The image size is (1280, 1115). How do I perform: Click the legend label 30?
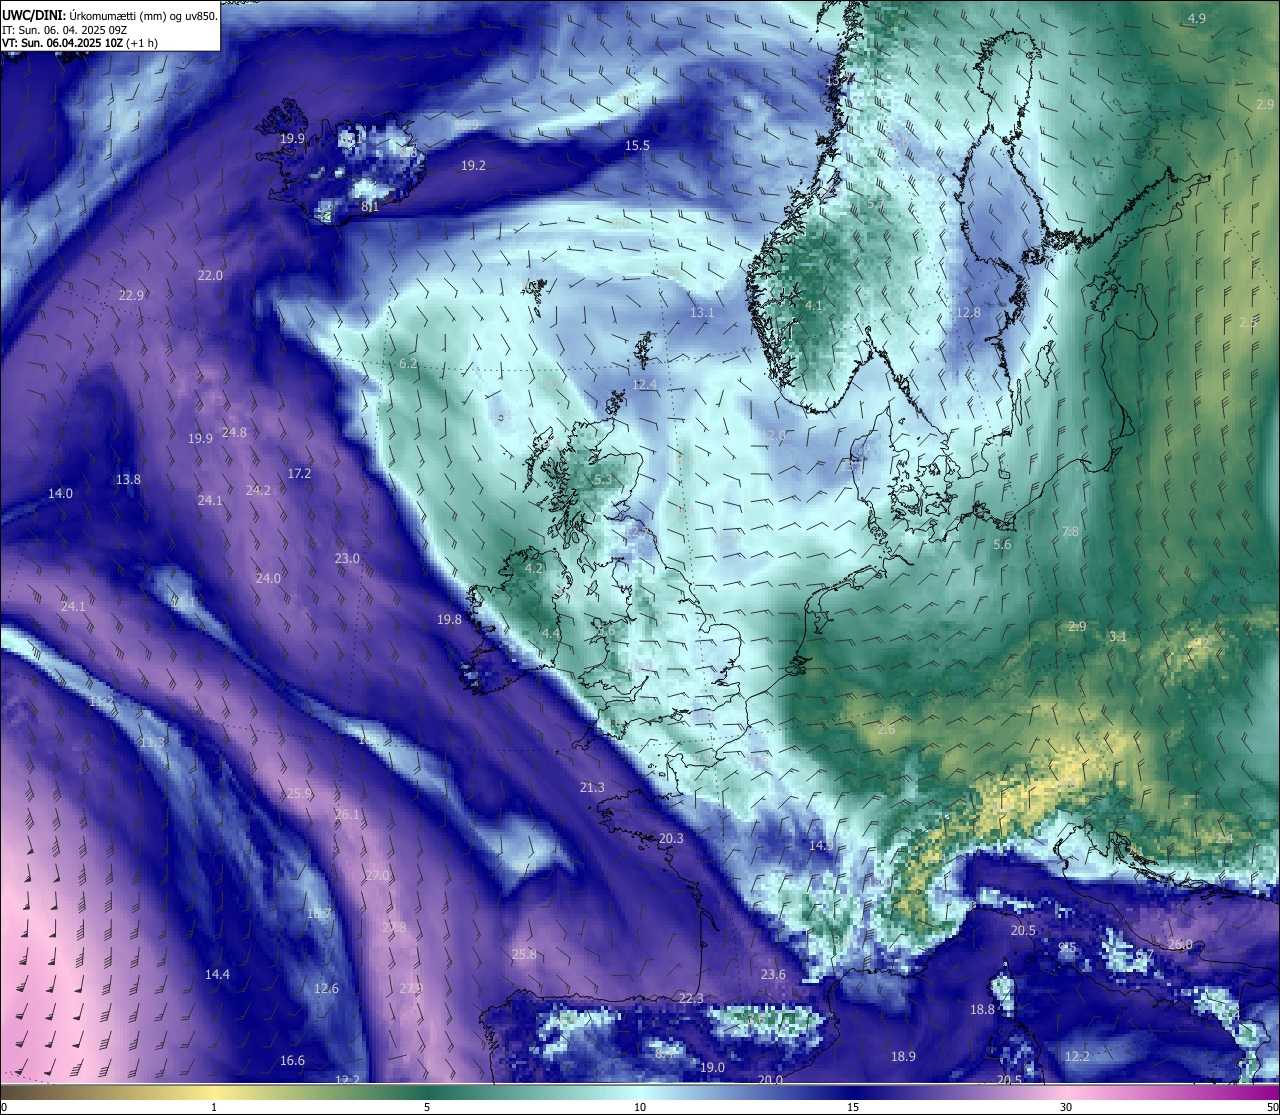coord(1066,1107)
